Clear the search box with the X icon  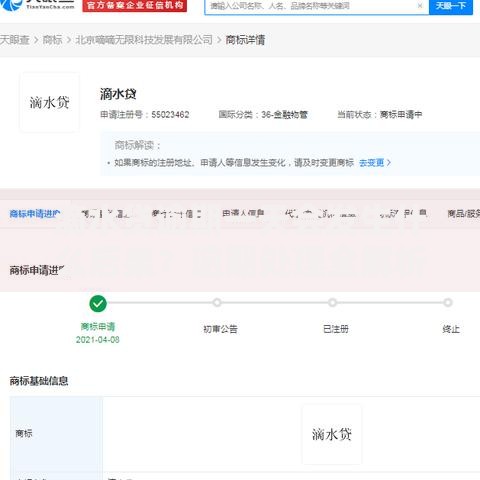pyautogui.click(x=420, y=6)
